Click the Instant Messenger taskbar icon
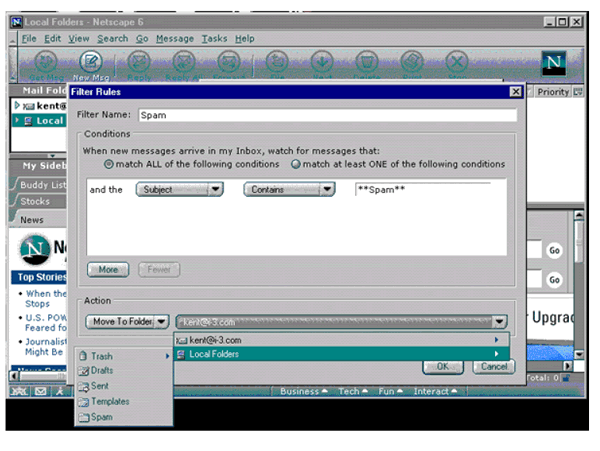Viewport: 600px width, 451px height. coord(60,391)
